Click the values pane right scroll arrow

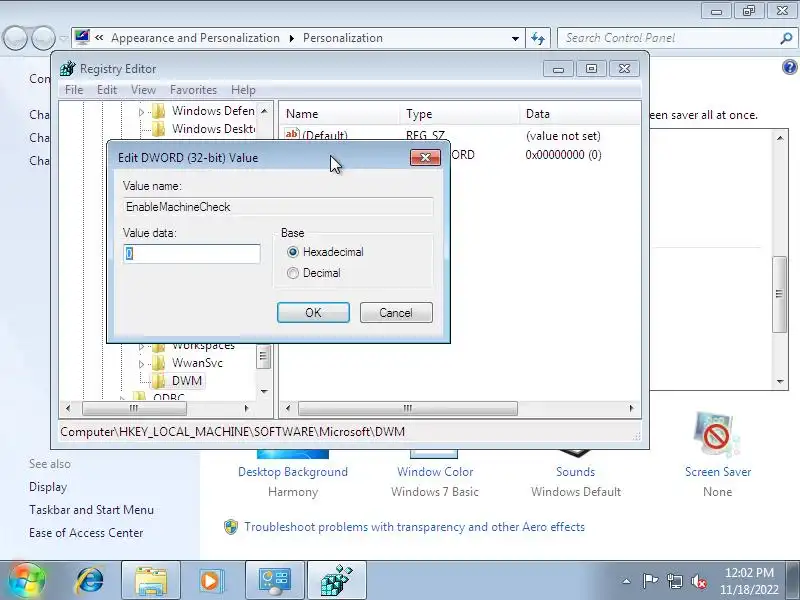point(632,408)
